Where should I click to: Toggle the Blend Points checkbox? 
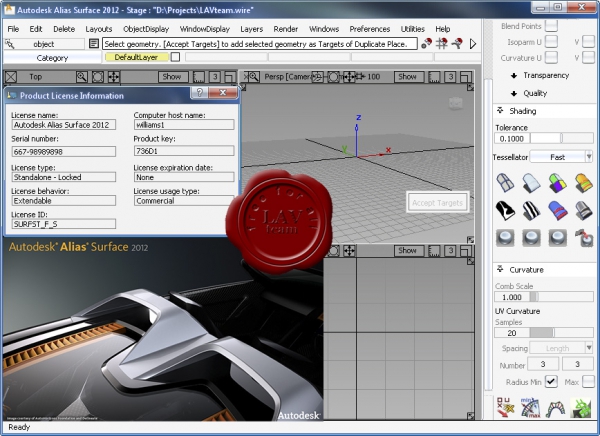pos(551,26)
